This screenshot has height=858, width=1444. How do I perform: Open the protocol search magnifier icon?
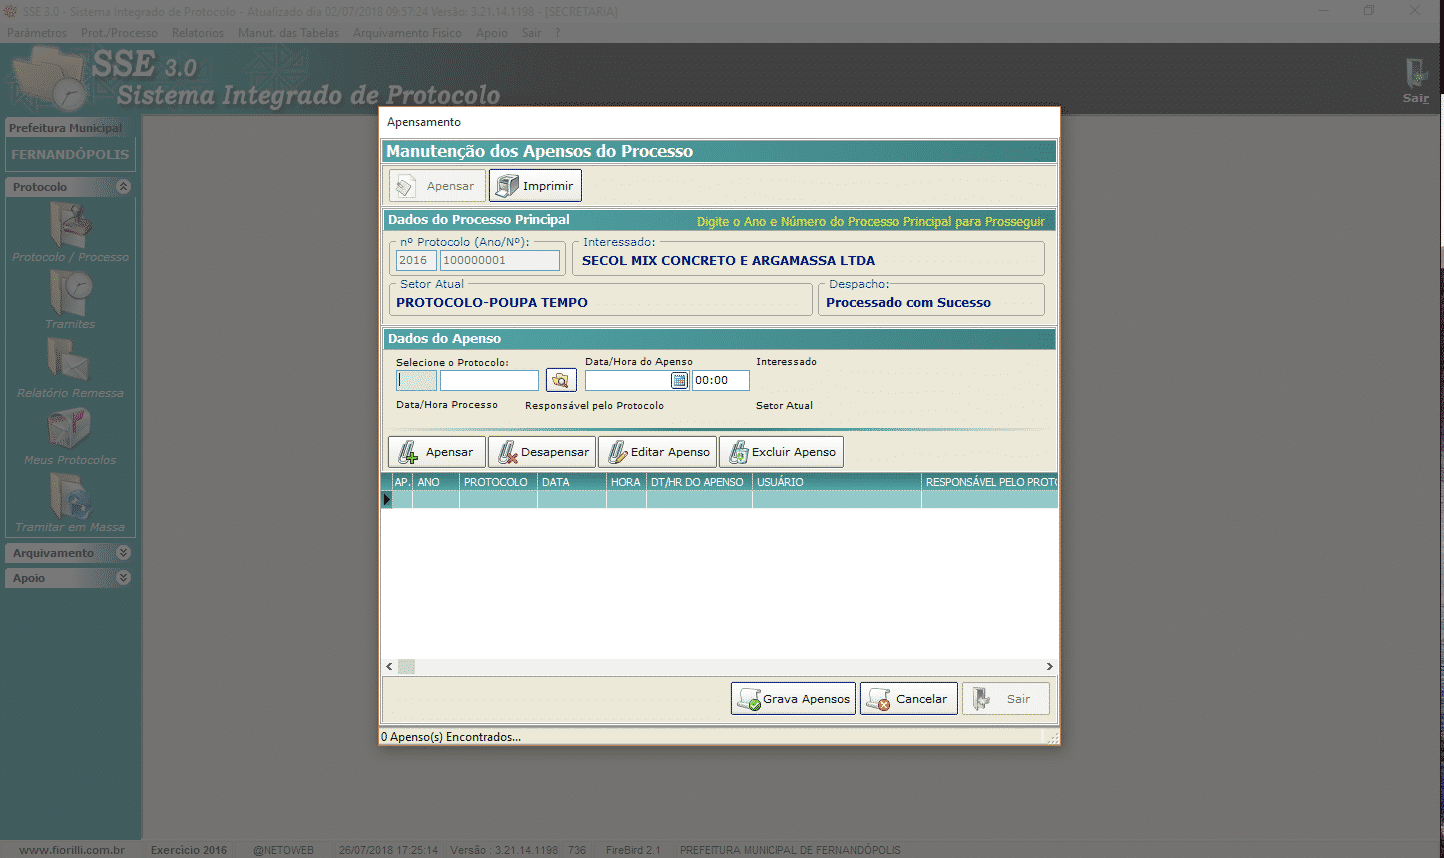(x=561, y=380)
